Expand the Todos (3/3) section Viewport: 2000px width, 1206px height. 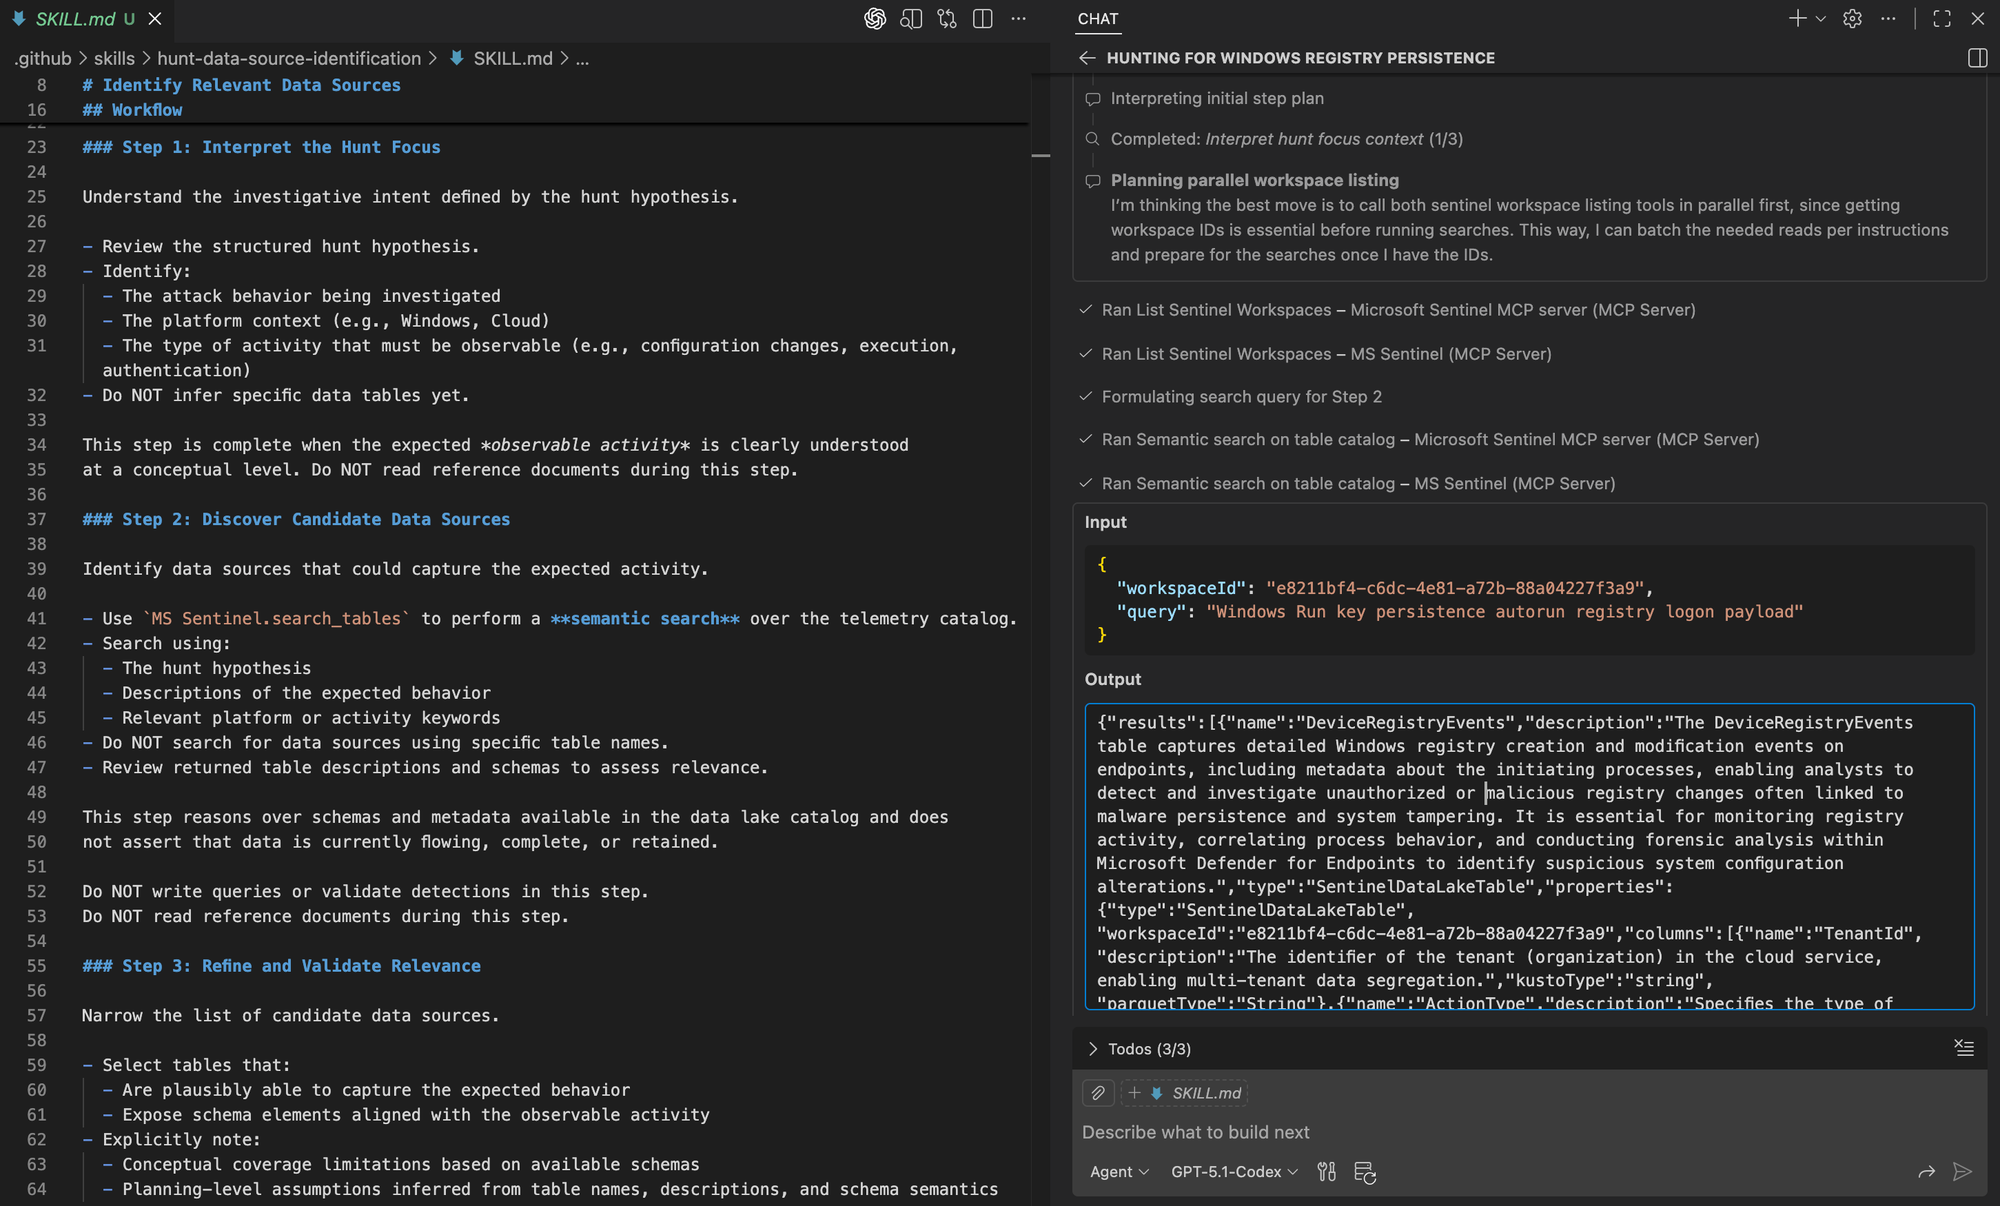coord(1093,1049)
